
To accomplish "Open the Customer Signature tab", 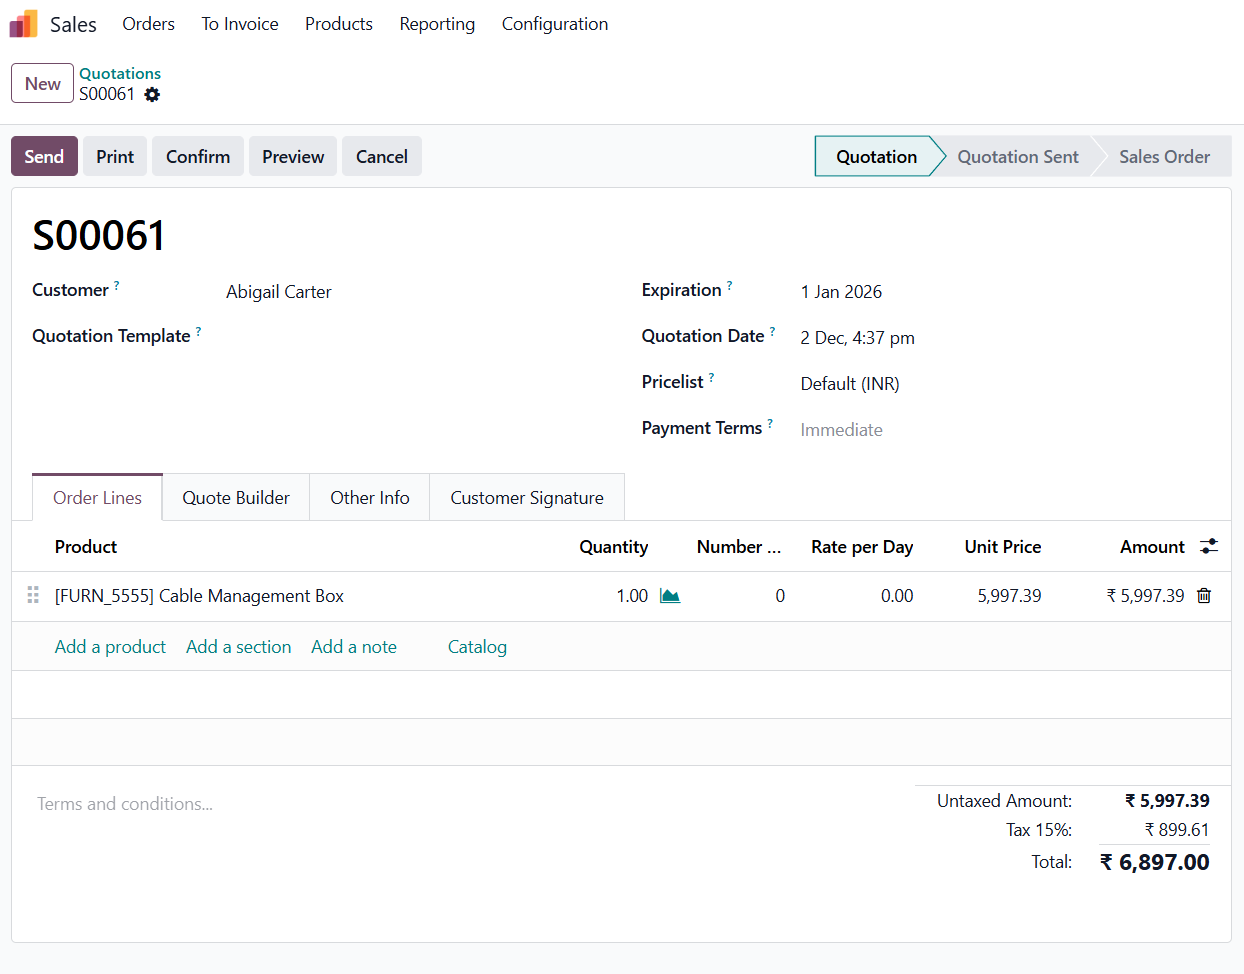I will tap(526, 498).
